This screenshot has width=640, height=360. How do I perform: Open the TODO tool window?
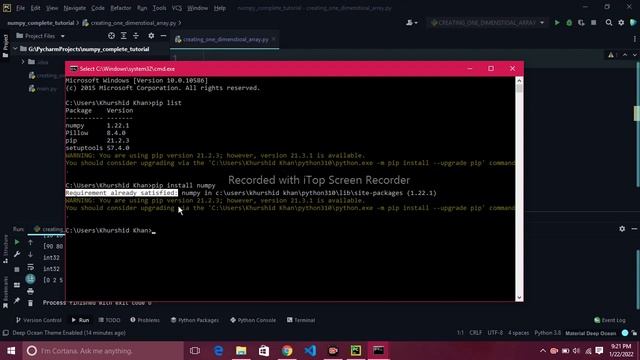coord(109,320)
